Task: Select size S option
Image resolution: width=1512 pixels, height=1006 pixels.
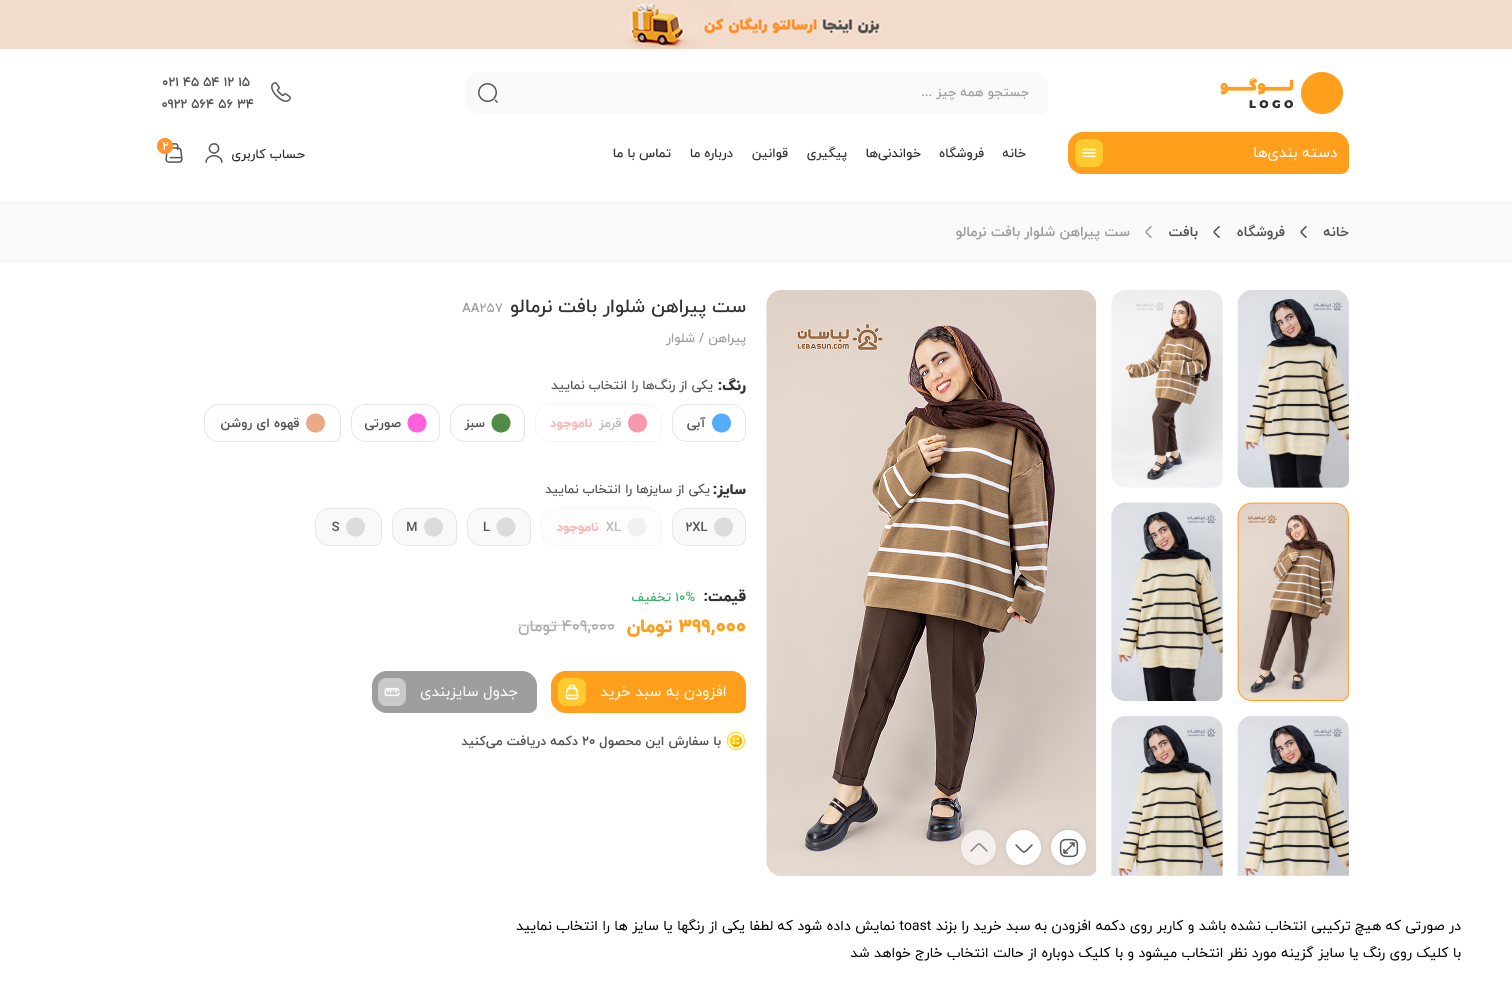Action: (348, 527)
